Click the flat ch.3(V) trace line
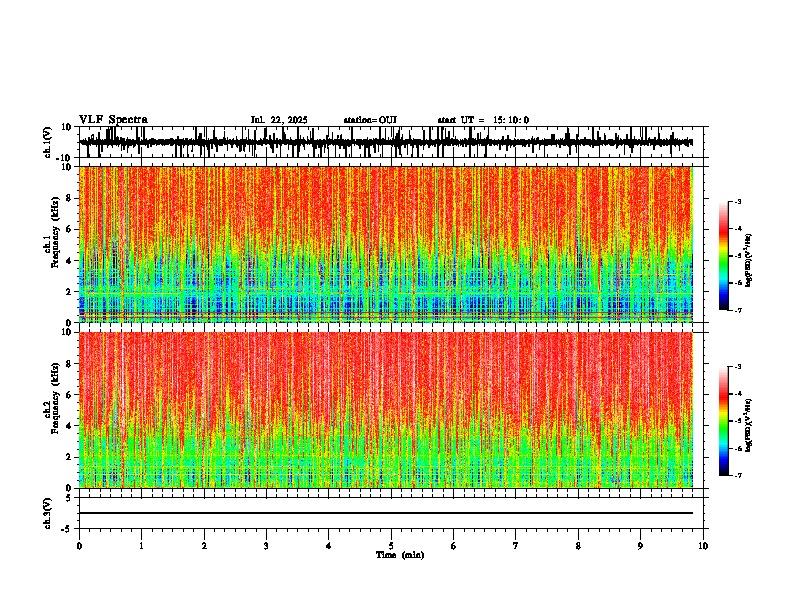The image size is (792, 612). [386, 513]
